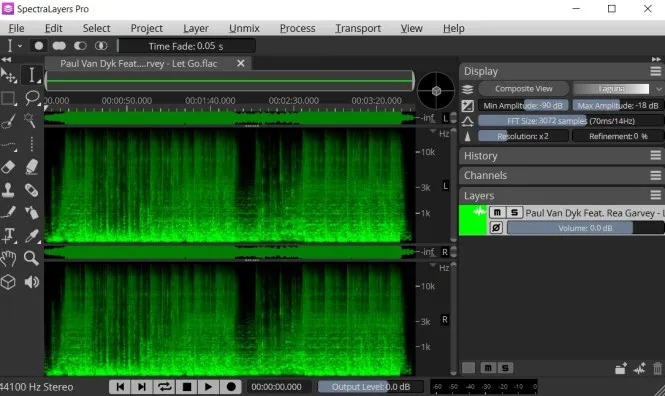Open the Select menu
This screenshot has height=396, width=665.
coord(96,28)
